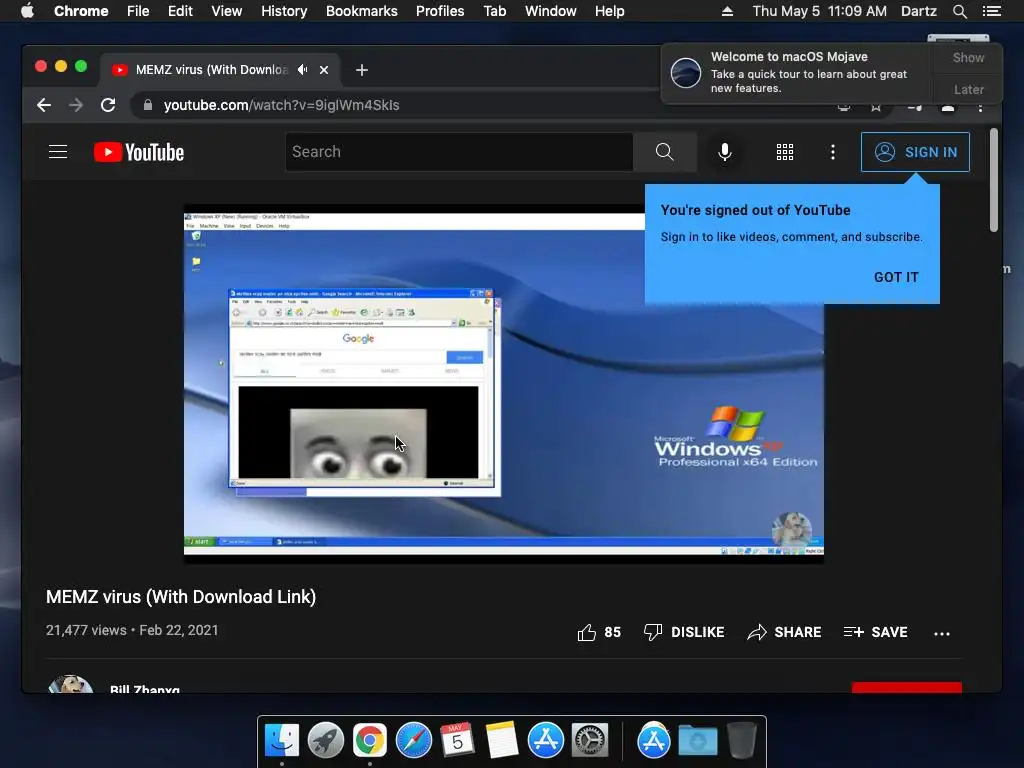Open the History menu

tap(284, 11)
